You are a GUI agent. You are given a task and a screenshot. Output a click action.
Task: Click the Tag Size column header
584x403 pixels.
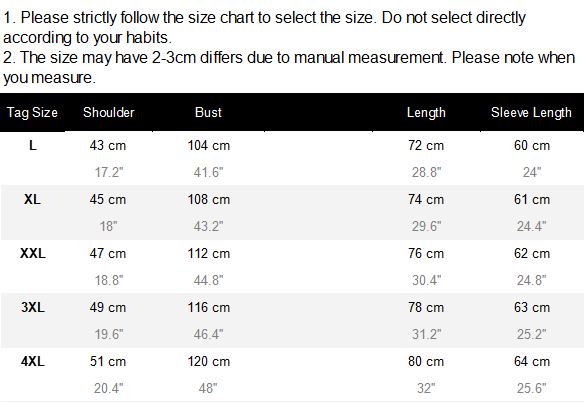32,112
